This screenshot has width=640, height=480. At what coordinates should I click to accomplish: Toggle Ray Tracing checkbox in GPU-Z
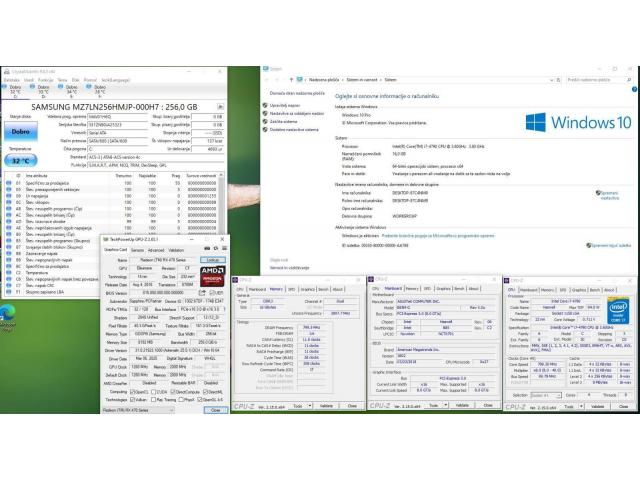click(x=153, y=400)
